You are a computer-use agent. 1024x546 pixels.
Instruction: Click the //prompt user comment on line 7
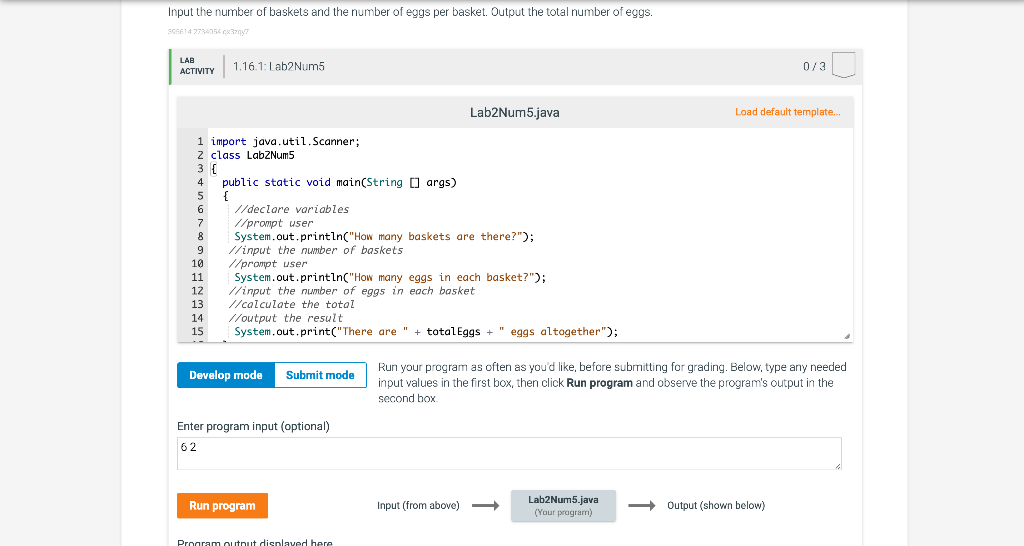click(x=274, y=223)
